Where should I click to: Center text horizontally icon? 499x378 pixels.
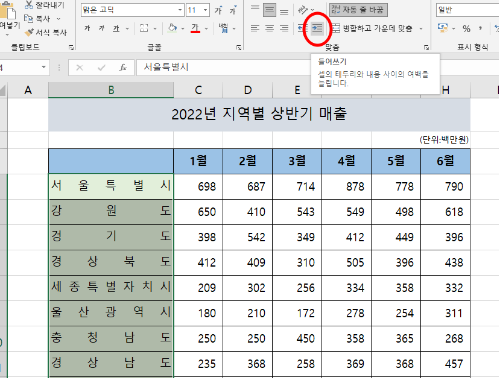[269, 28]
